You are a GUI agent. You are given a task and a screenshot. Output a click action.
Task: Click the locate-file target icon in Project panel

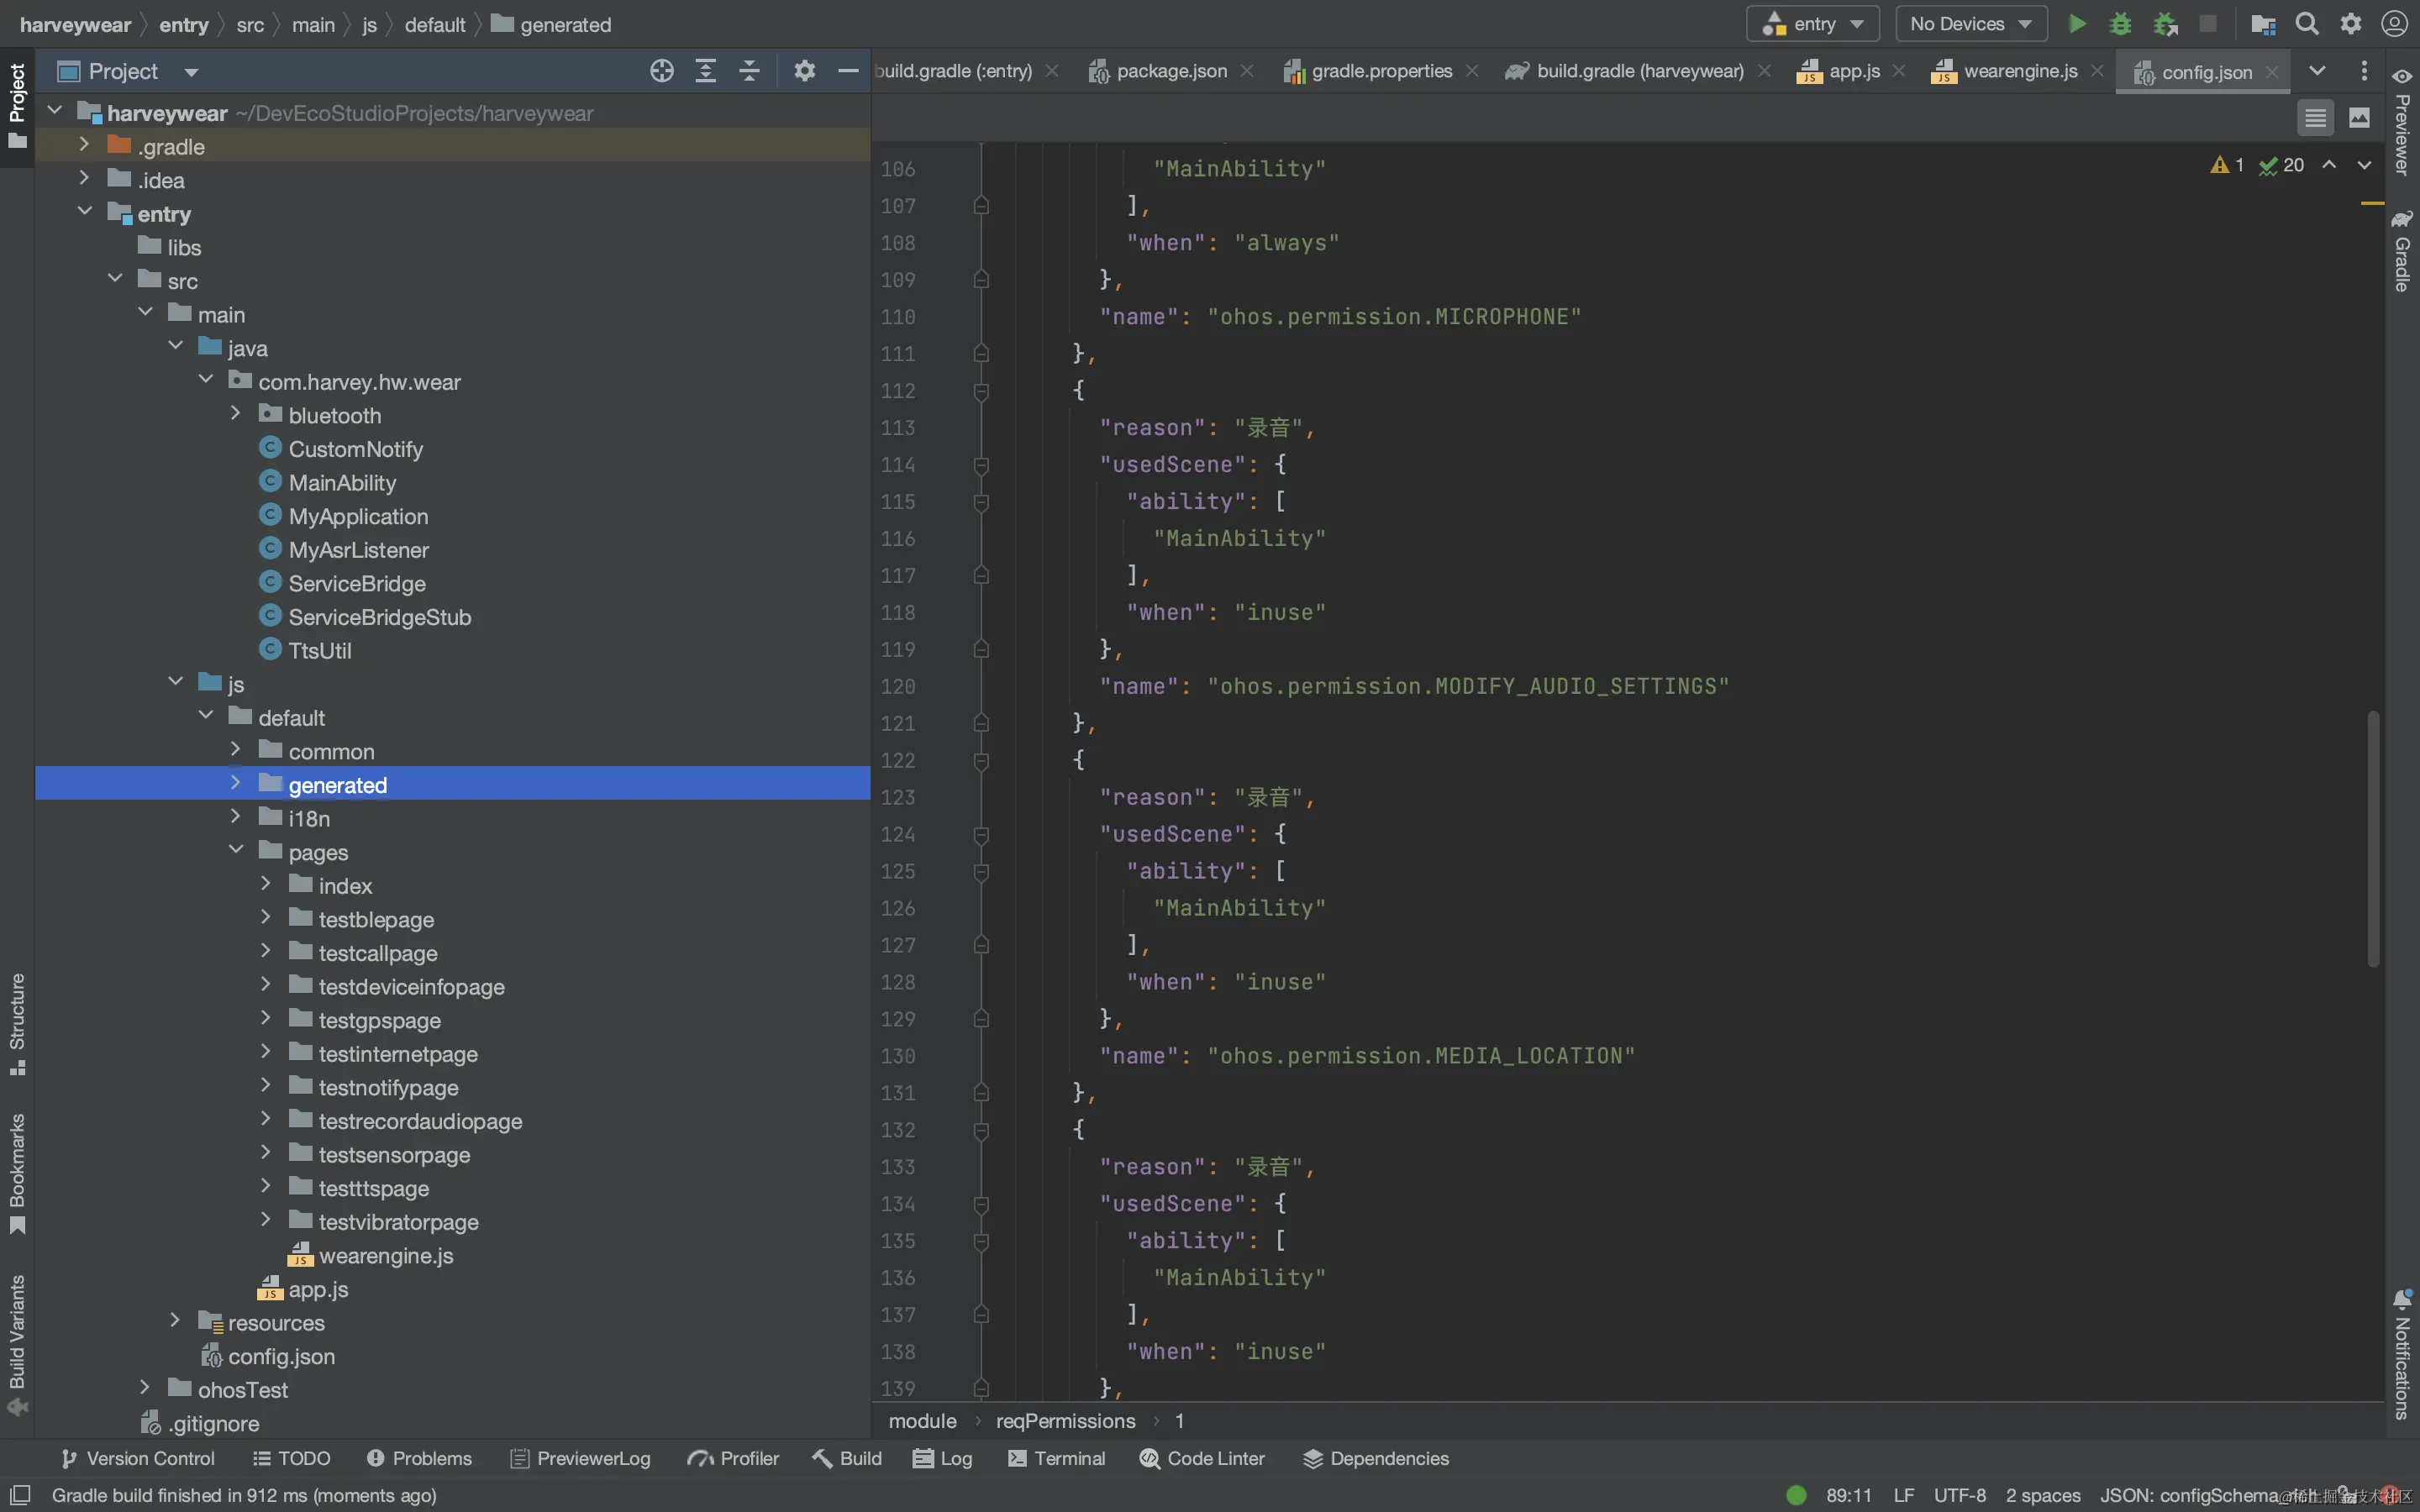pos(661,71)
